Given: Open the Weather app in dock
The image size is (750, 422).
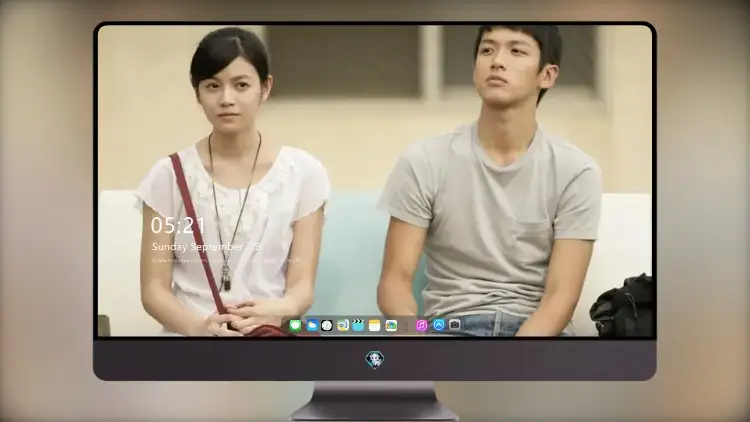Looking at the screenshot, I should click(312, 325).
